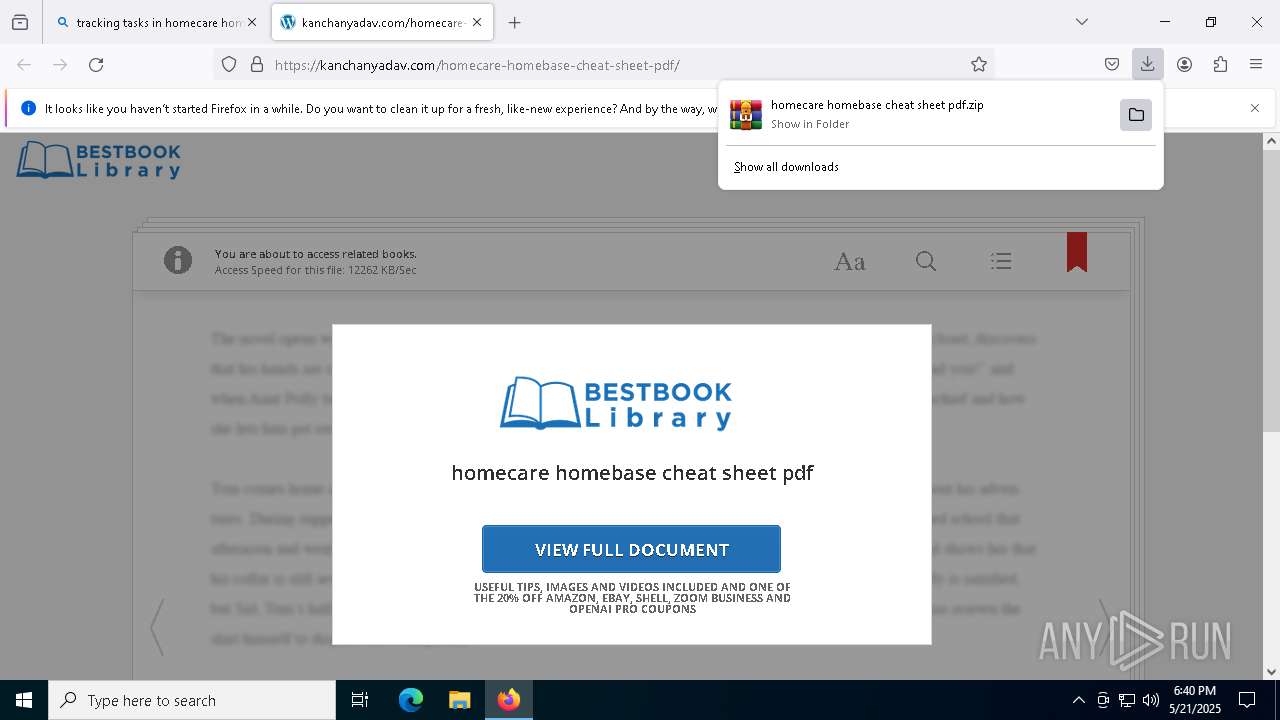The image size is (1280, 720).
Task: Open Windows notification center icon
Action: 1247,700
